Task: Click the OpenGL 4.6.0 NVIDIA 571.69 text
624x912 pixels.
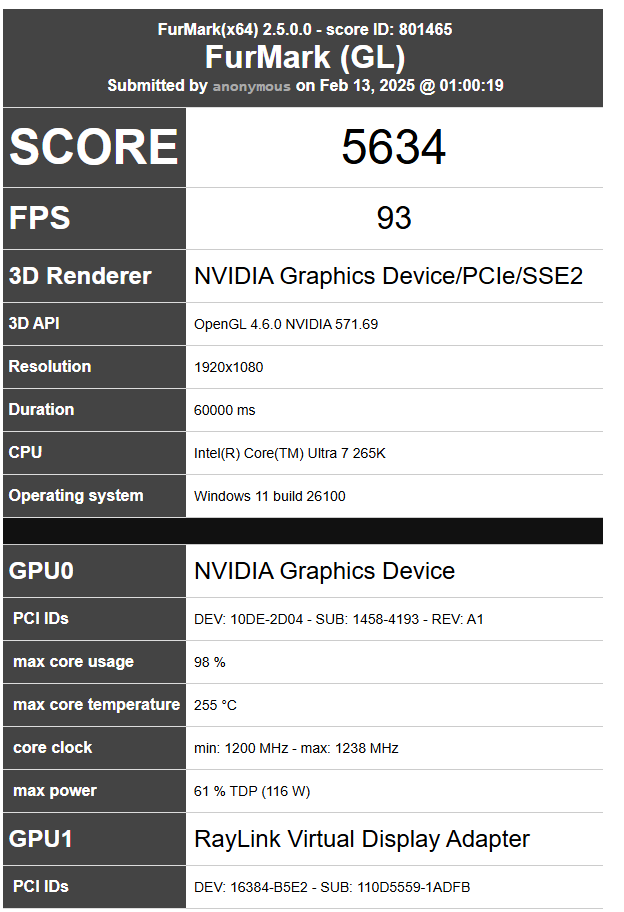Action: point(285,324)
